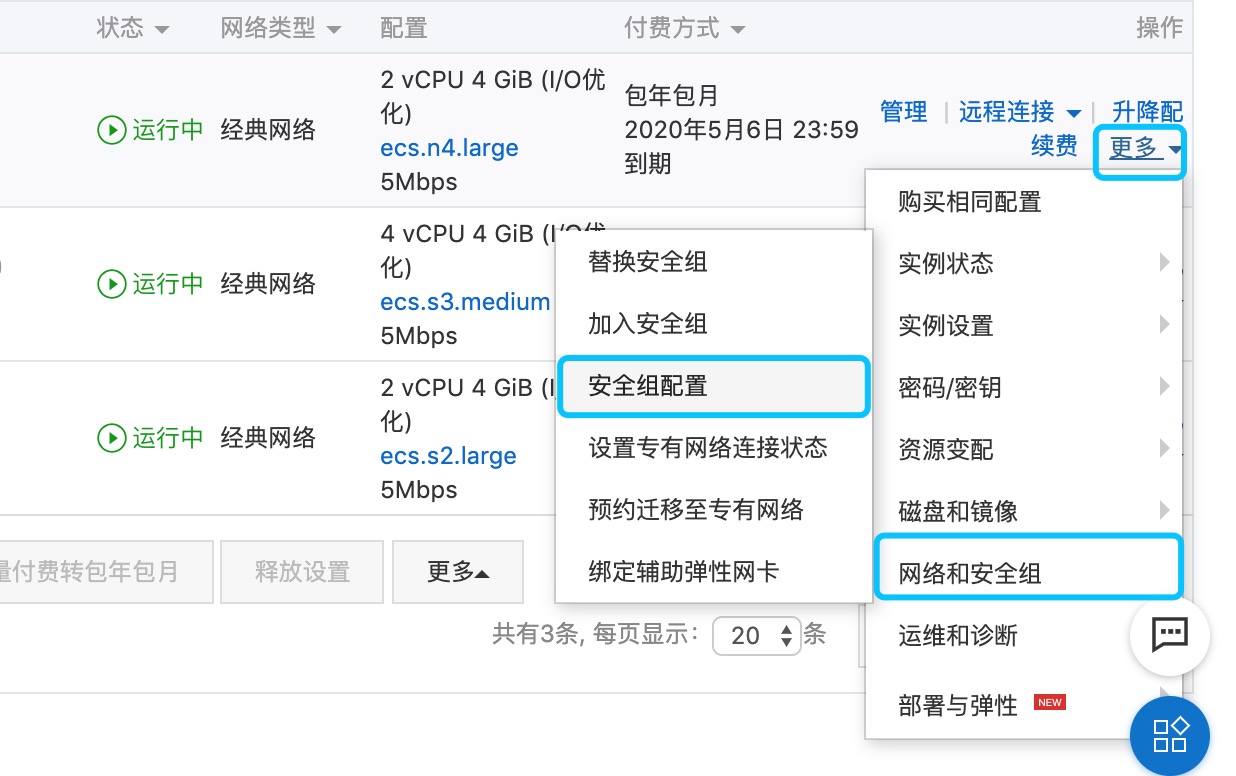
Task: Click the running status icon for ecs.s3.medium row
Action: click(110, 284)
